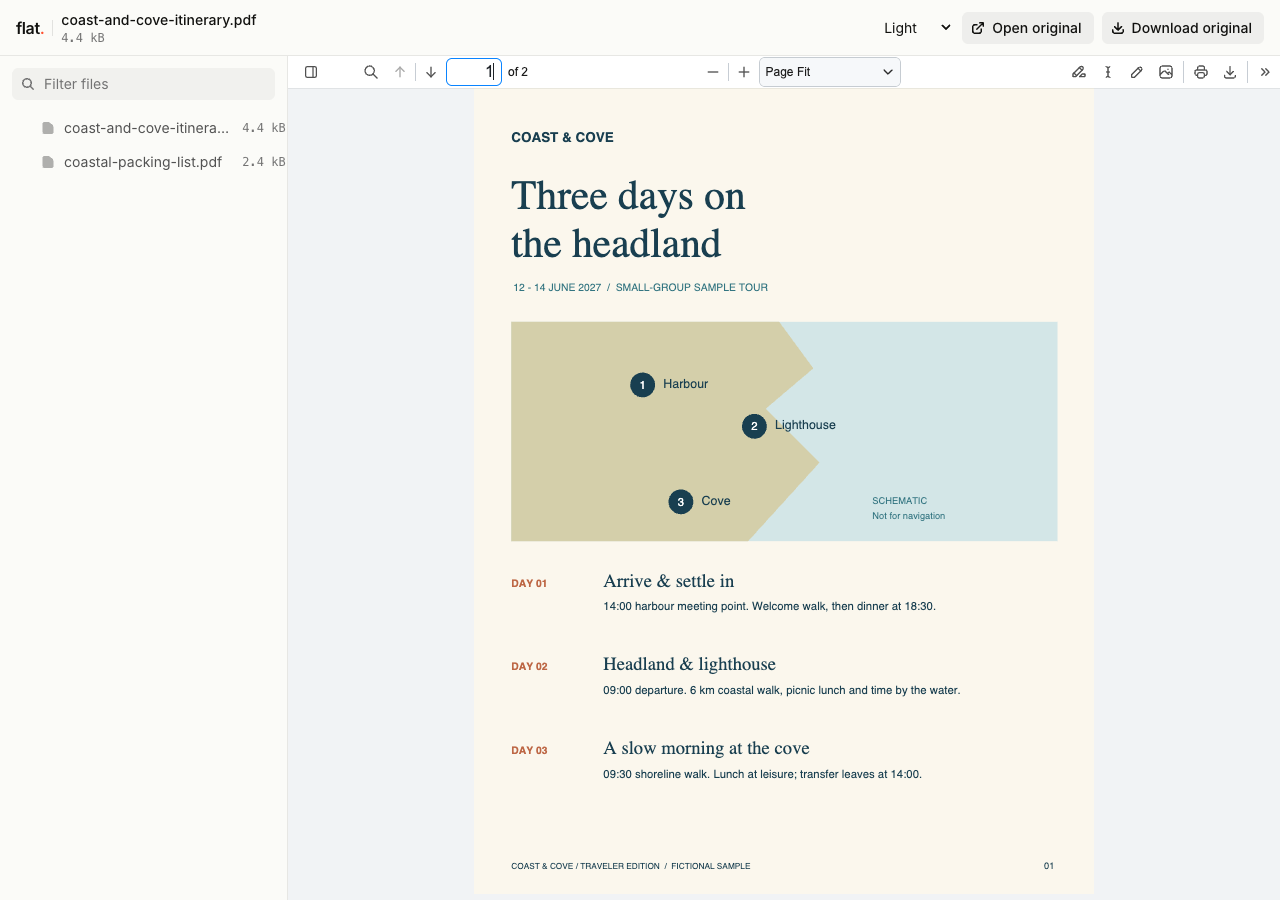Click the '4.4 kB' size under the title

click(x=83, y=38)
